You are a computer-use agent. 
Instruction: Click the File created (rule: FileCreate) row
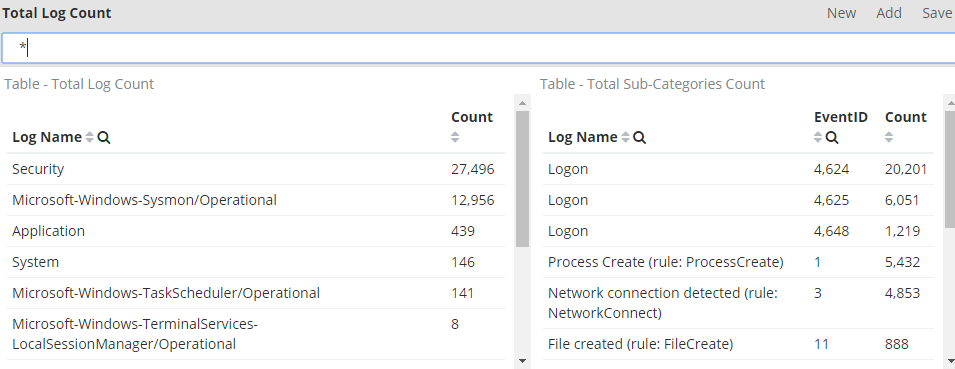pyautogui.click(x=738, y=345)
